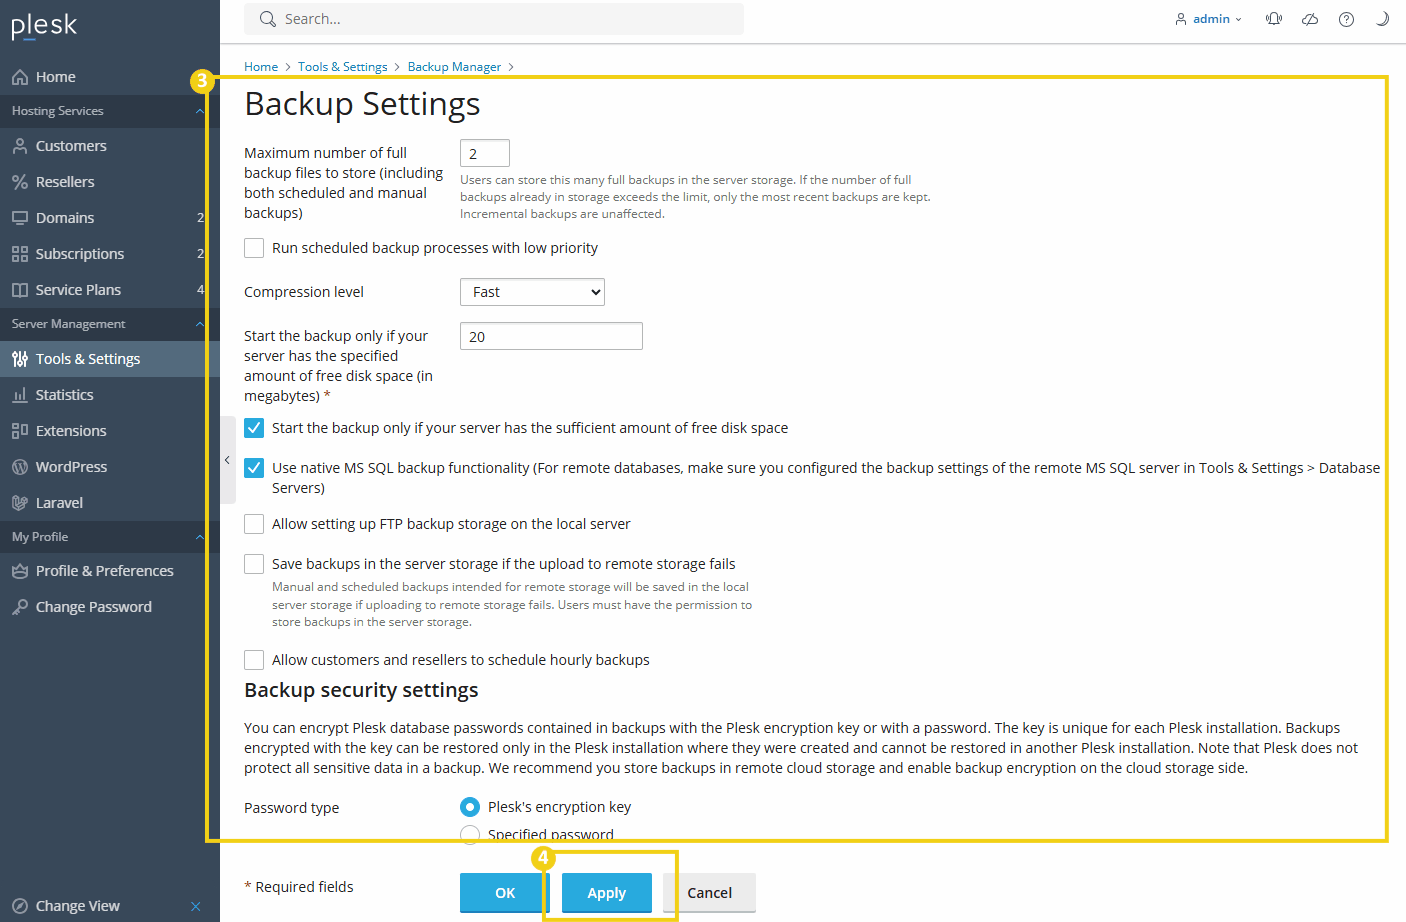The height and width of the screenshot is (922, 1406).
Task: Enable FTP backup storage on local server
Action: [254, 524]
